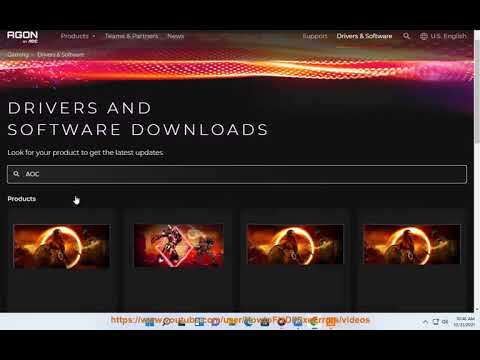This screenshot has width=480, height=360.
Task: Open the Support page
Action: coord(315,36)
